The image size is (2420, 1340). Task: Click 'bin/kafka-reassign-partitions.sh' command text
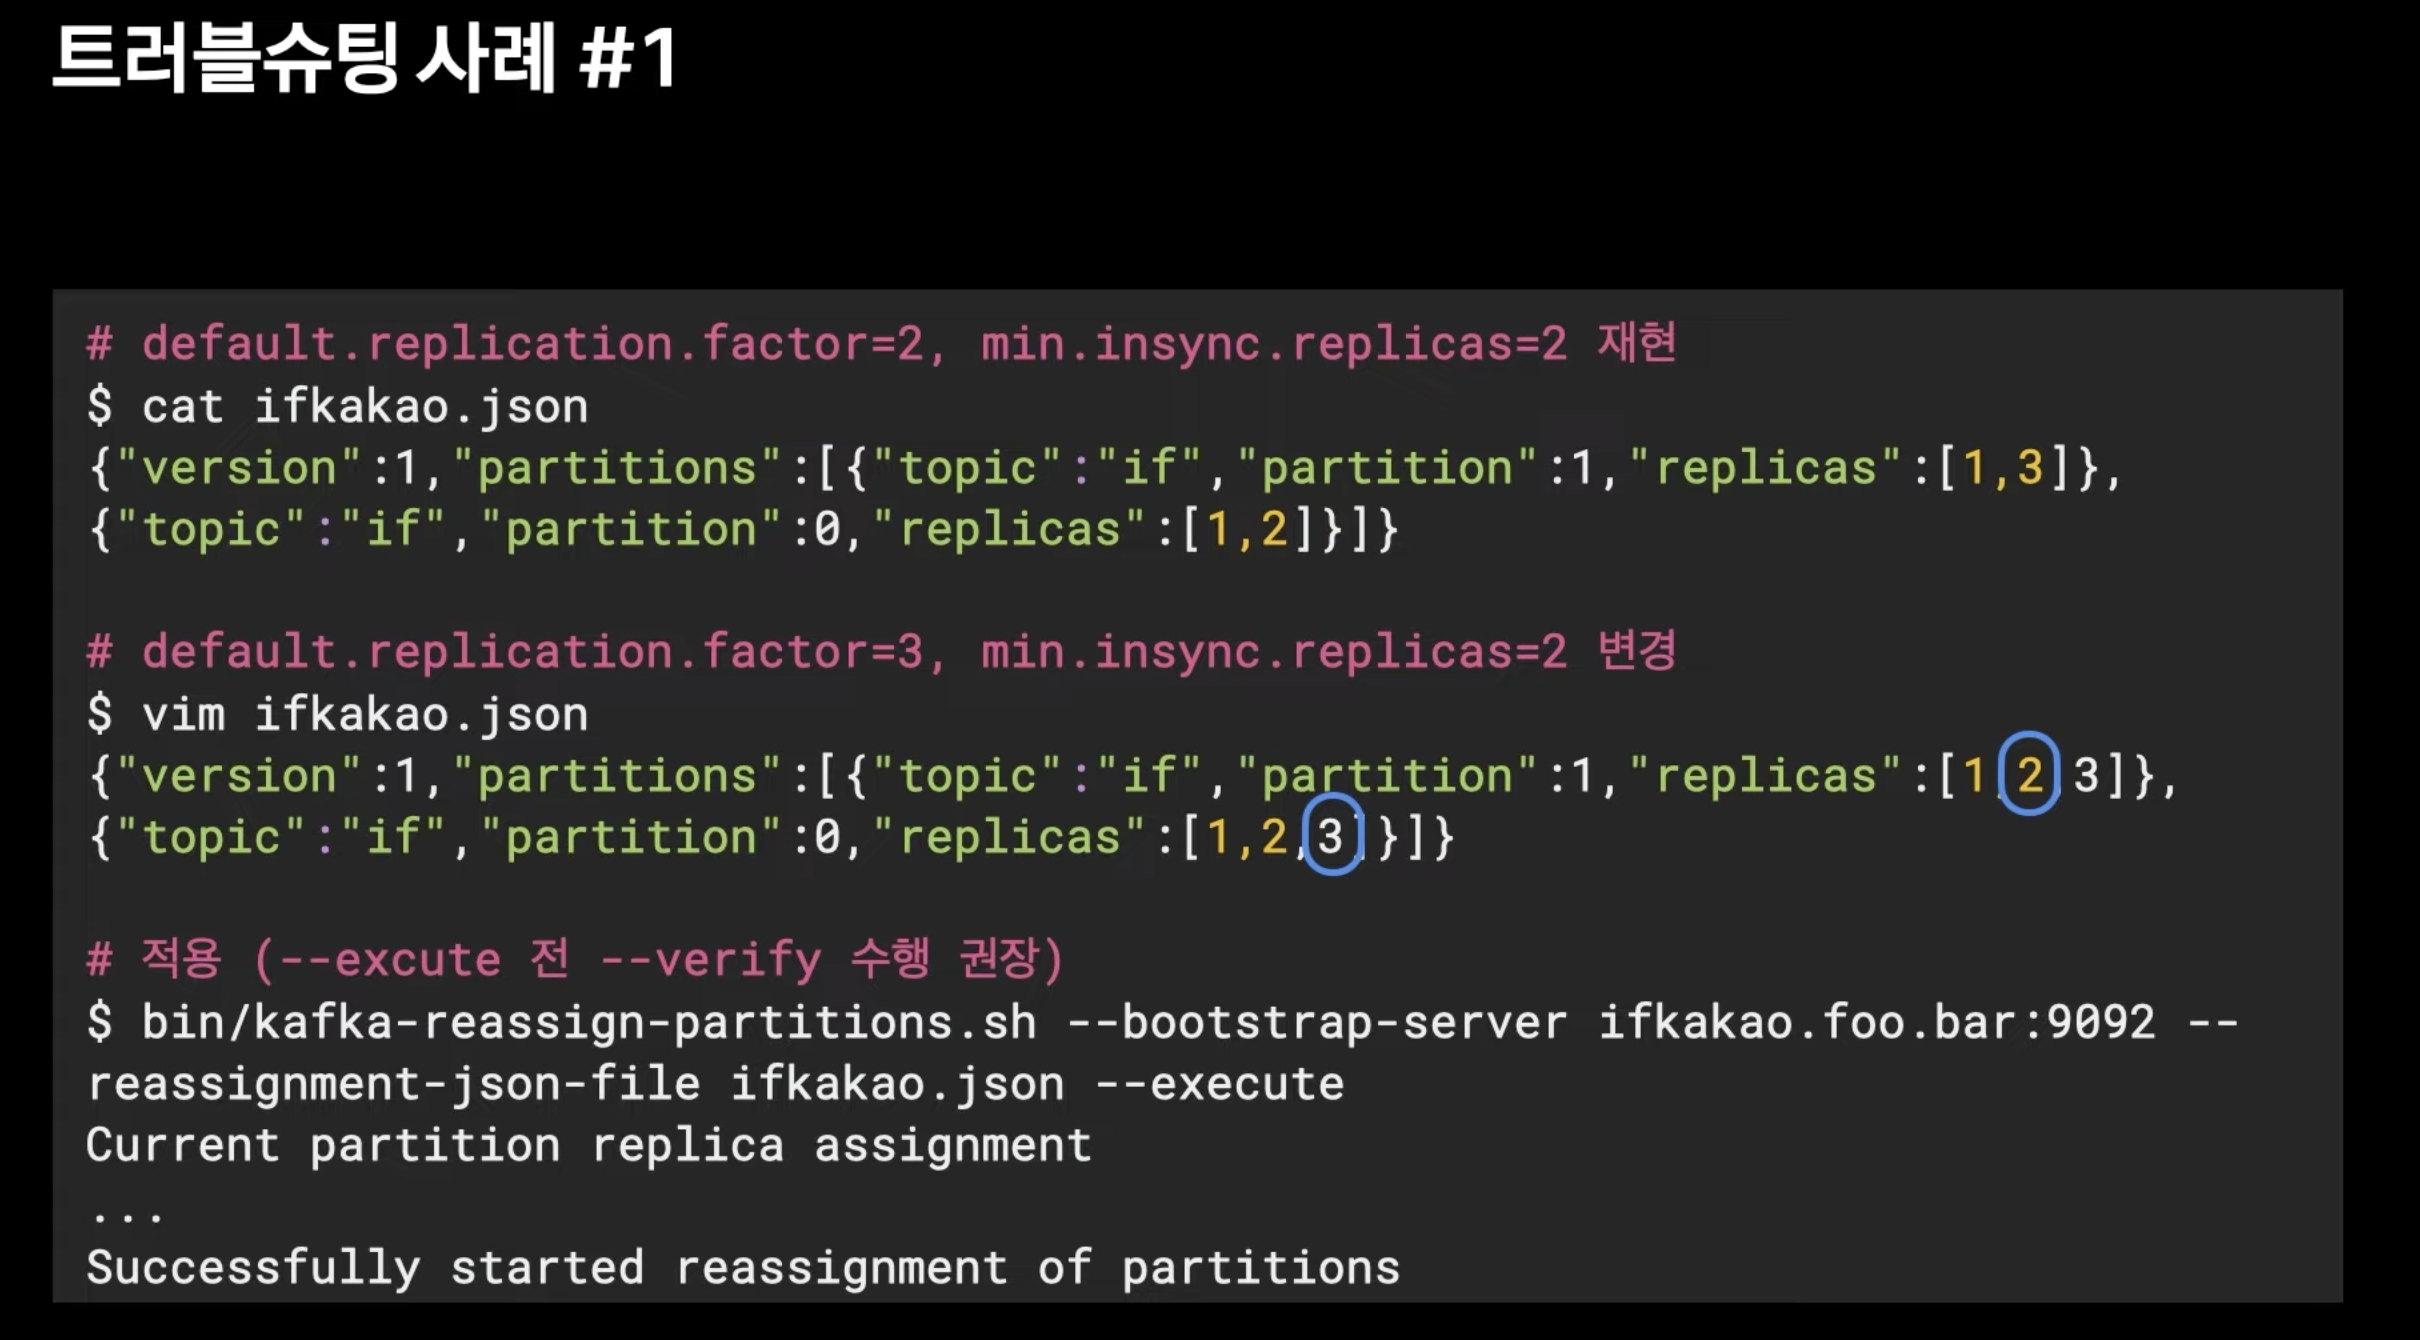coord(588,1022)
